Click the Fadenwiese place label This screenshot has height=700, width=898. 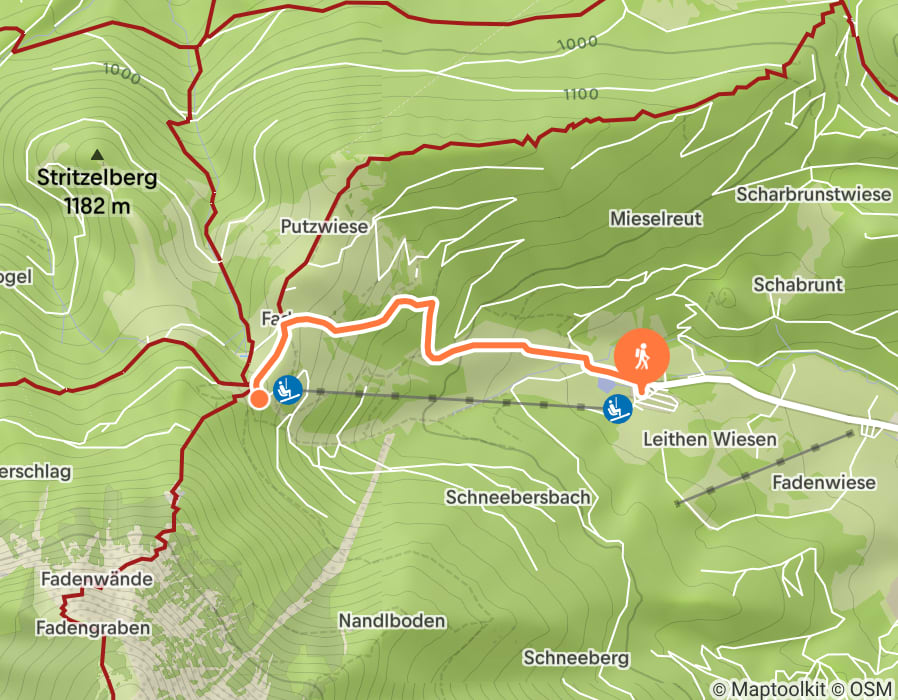(x=824, y=482)
